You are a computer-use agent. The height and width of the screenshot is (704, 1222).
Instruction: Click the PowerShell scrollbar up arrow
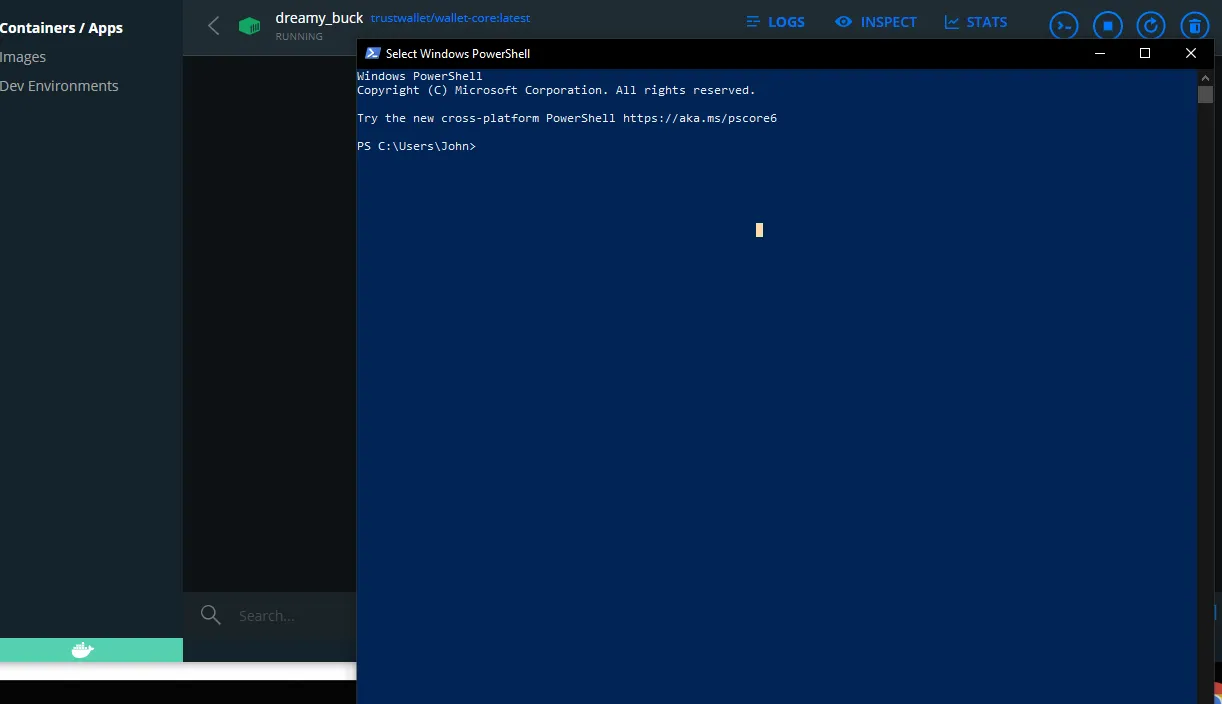[x=1205, y=77]
